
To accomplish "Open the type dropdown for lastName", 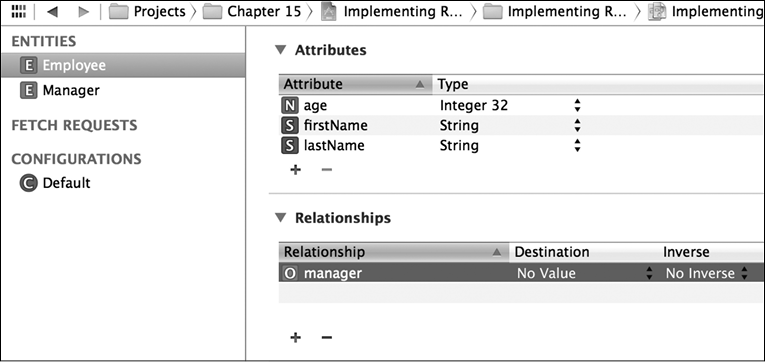I will (x=577, y=146).
